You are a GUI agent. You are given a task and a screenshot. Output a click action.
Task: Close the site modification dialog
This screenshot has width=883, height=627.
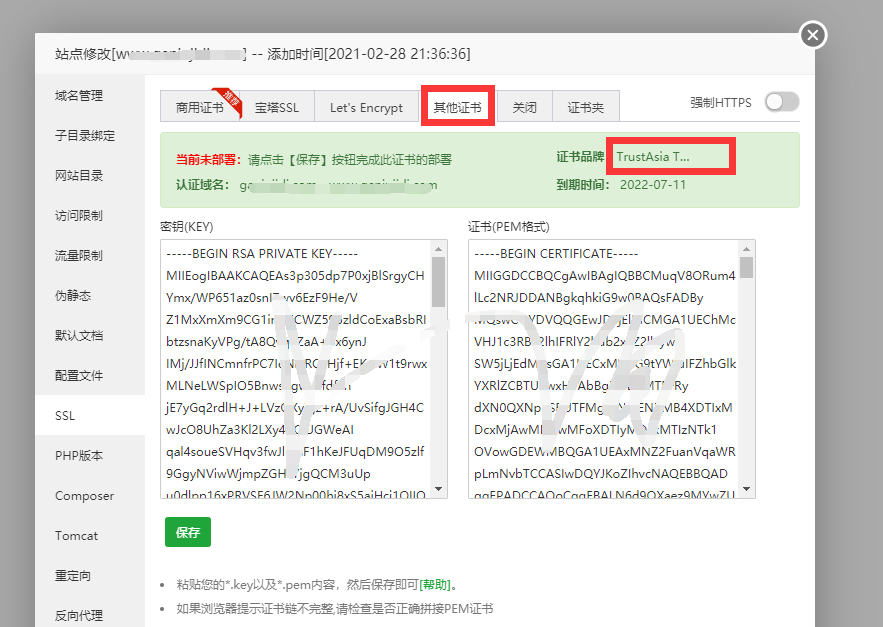point(813,35)
